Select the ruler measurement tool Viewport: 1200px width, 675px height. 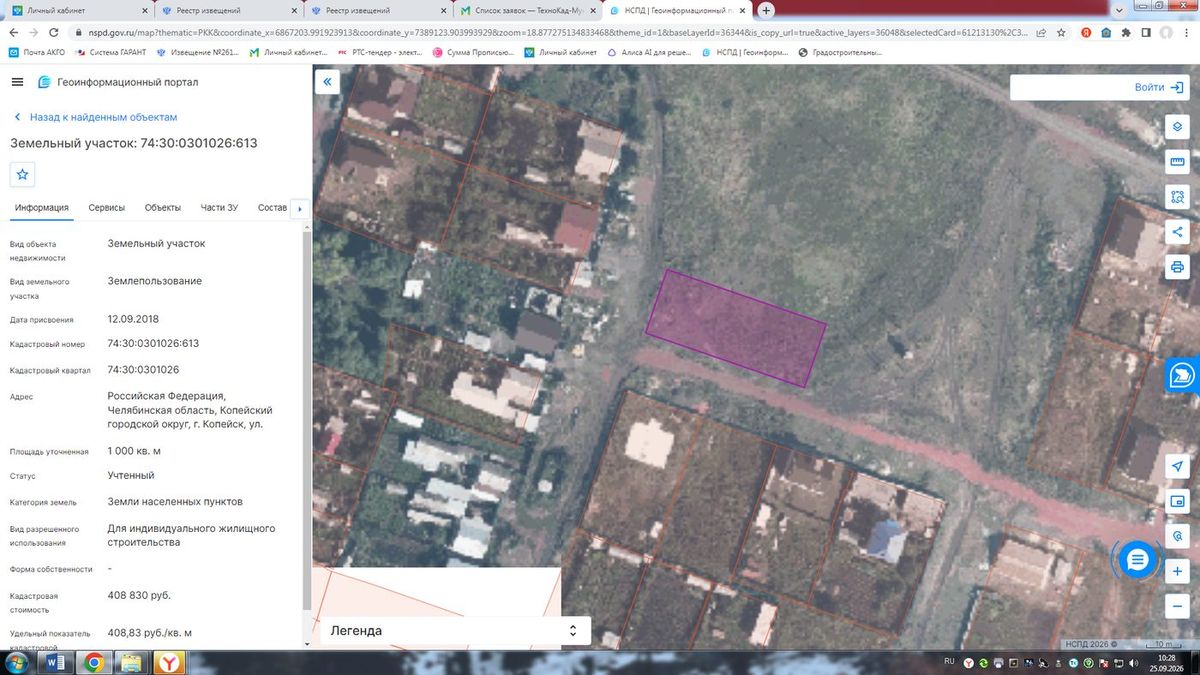[x=1177, y=162]
